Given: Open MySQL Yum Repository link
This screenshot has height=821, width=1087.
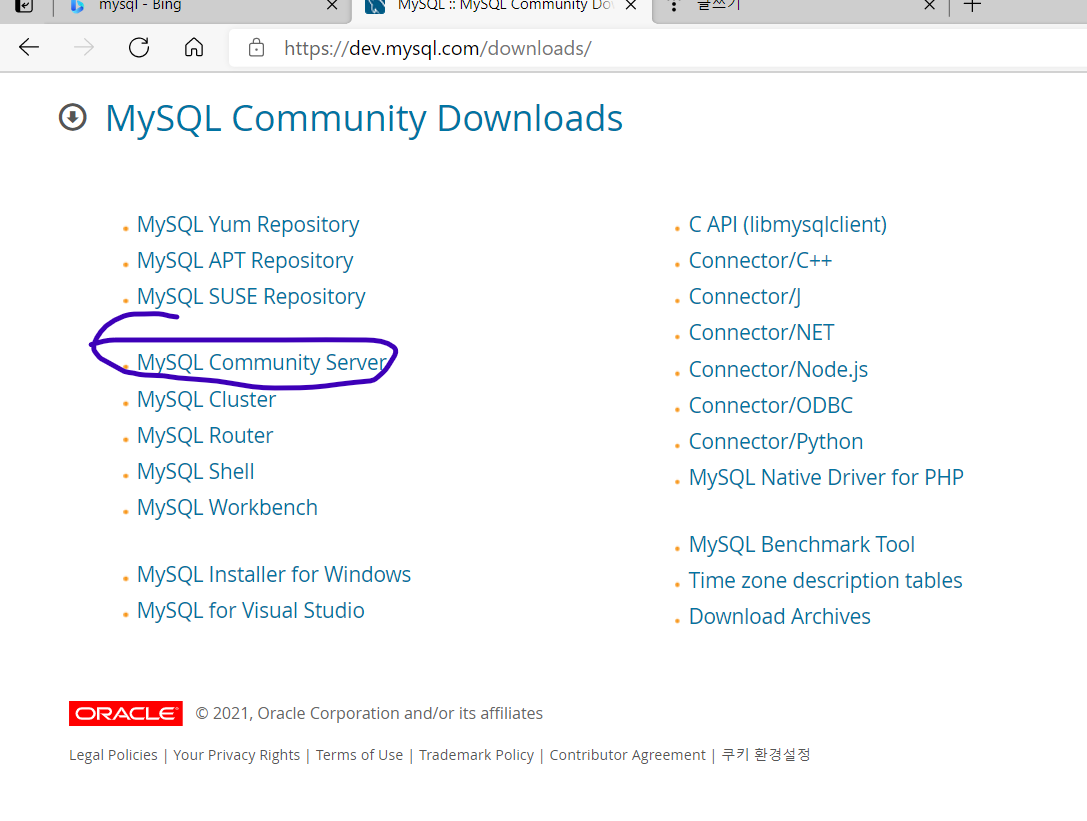Looking at the screenshot, I should 247,225.
